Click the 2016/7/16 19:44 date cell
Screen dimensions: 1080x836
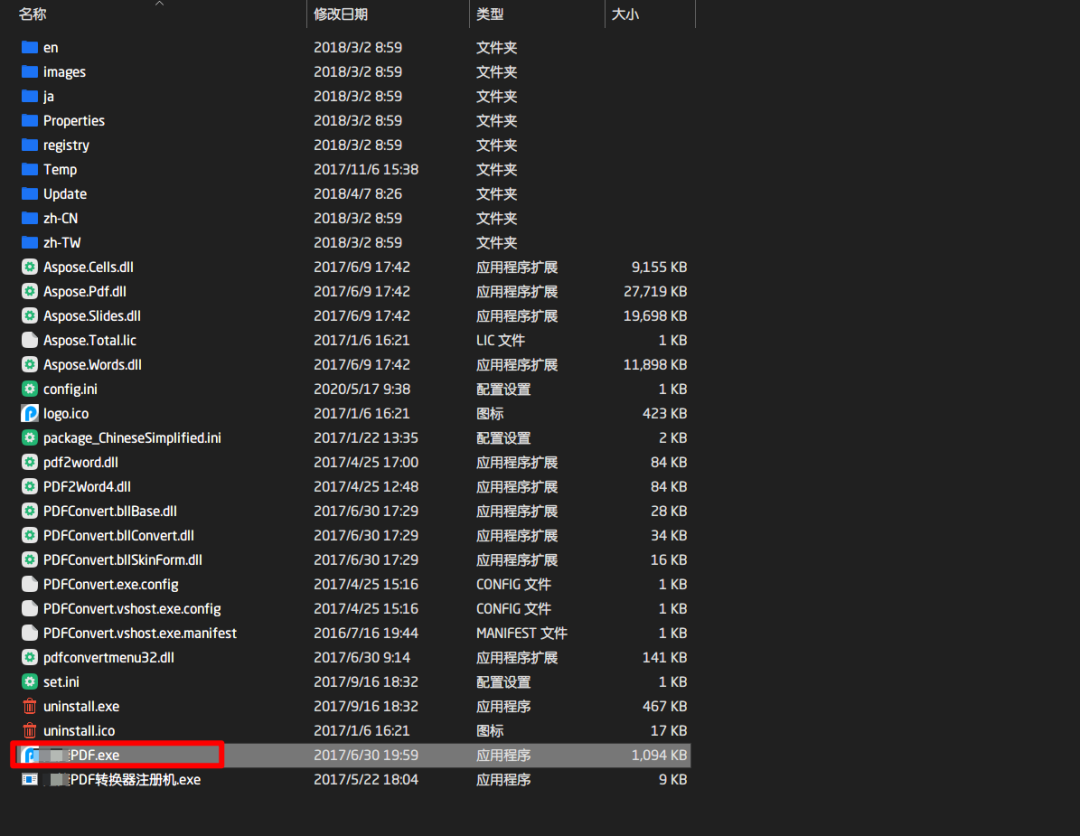(x=366, y=634)
